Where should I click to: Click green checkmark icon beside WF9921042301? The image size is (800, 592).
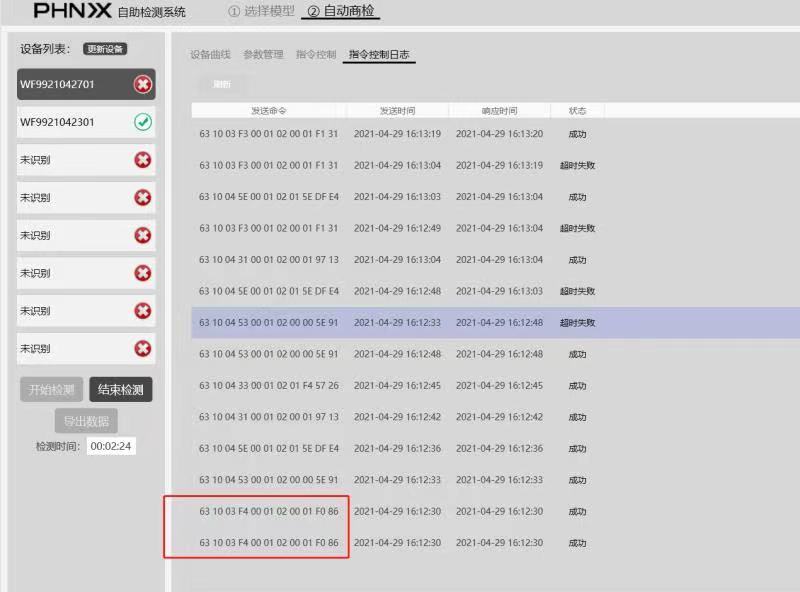pyautogui.click(x=143, y=122)
